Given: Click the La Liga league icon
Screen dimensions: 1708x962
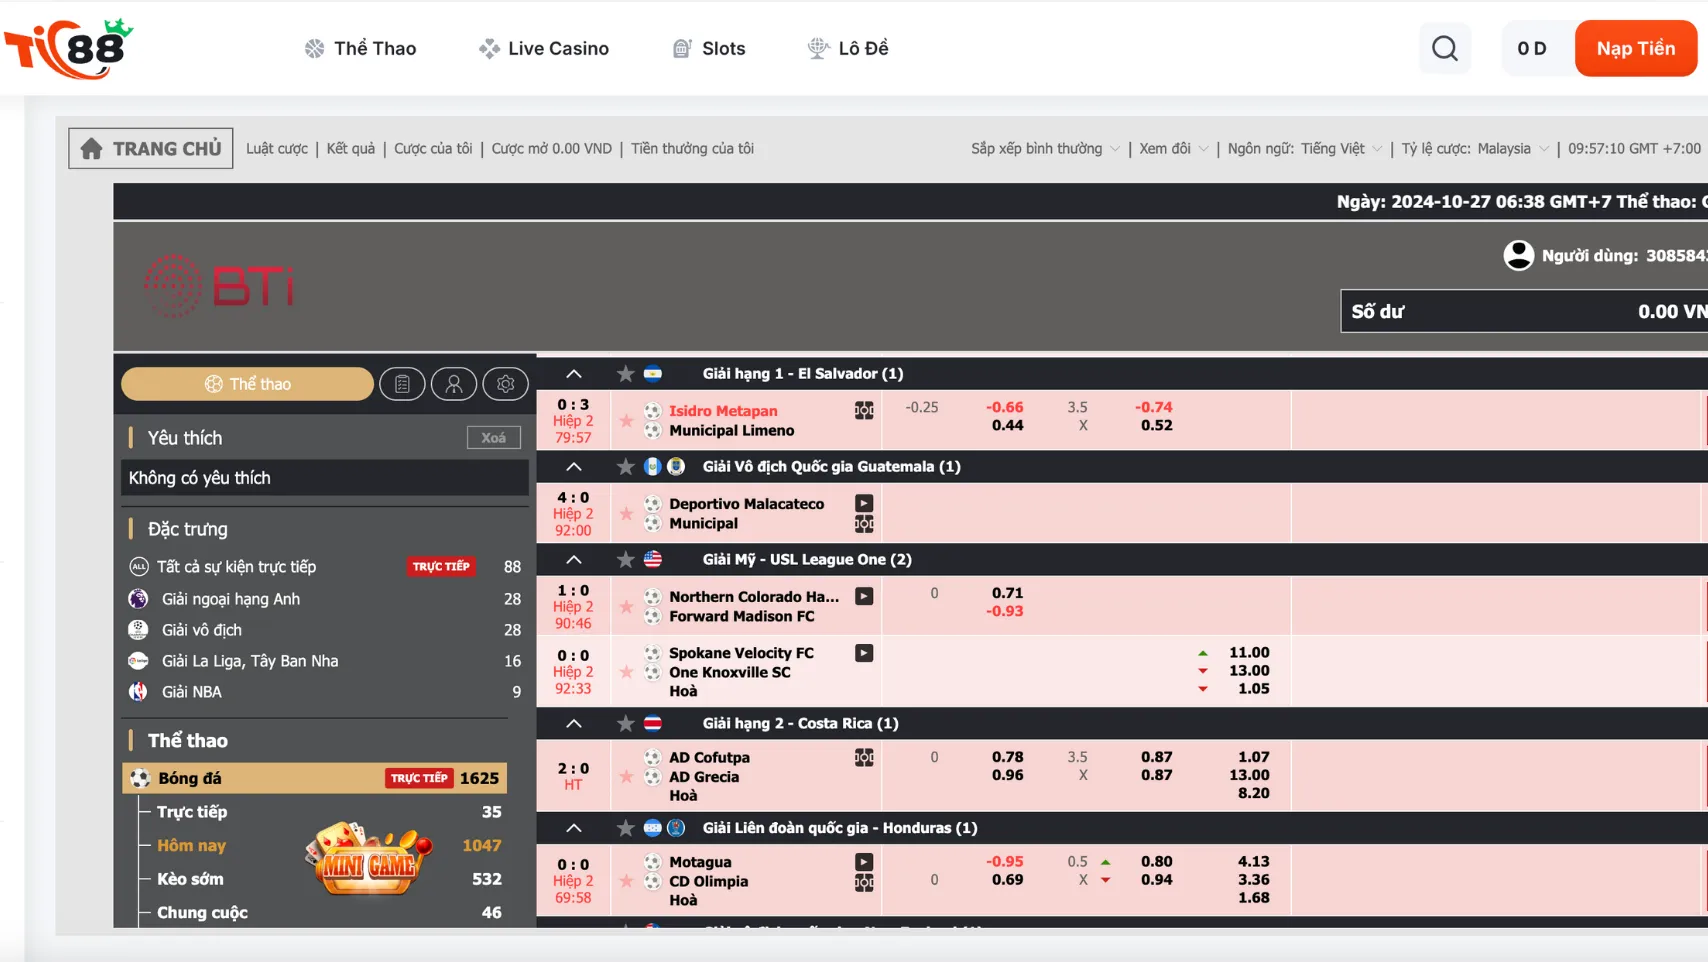Looking at the screenshot, I should [138, 661].
